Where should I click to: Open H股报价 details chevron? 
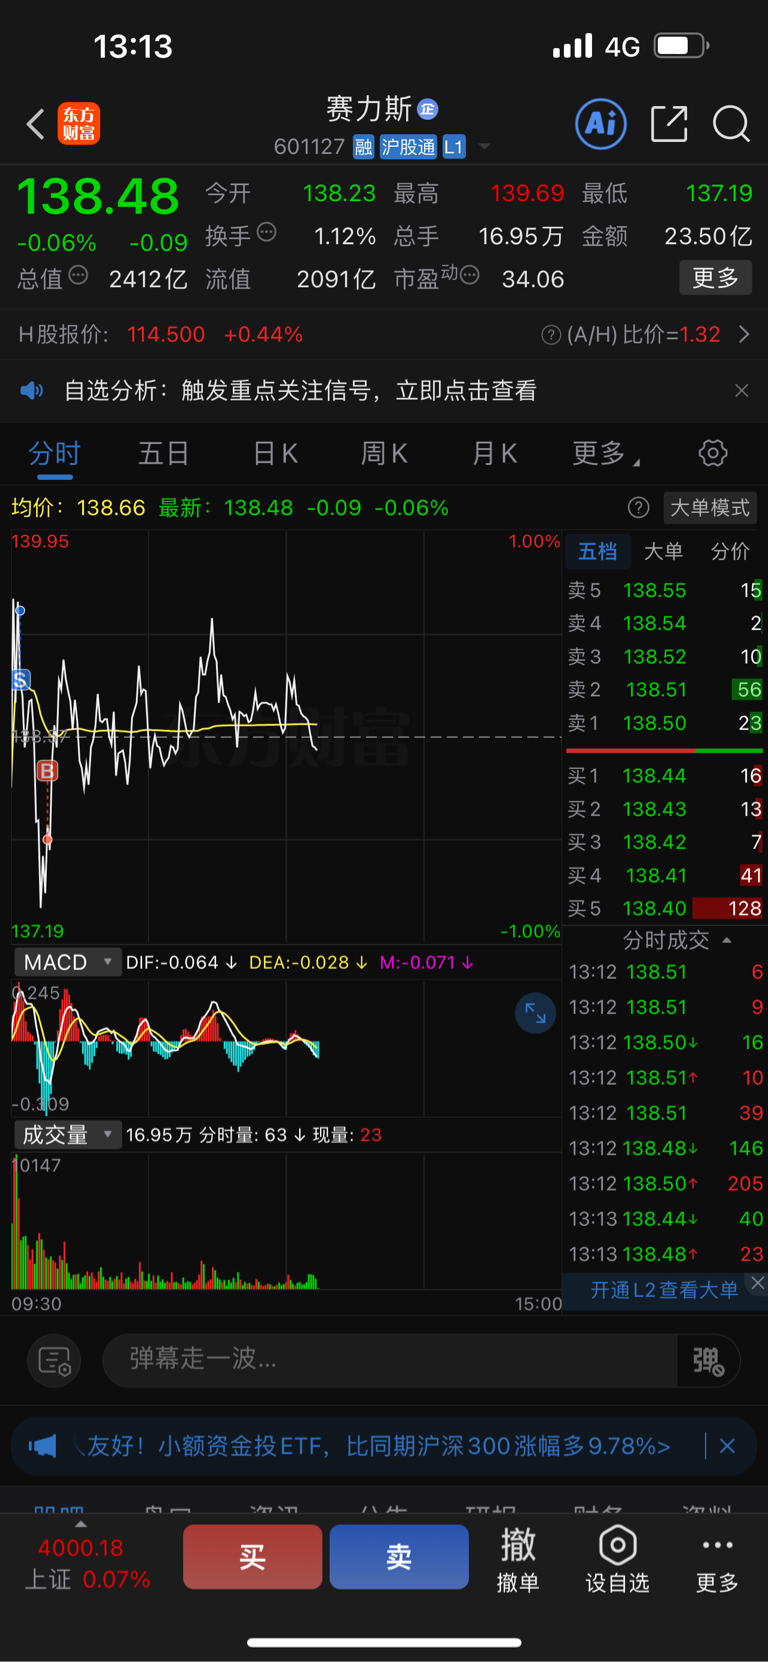[x=744, y=335]
